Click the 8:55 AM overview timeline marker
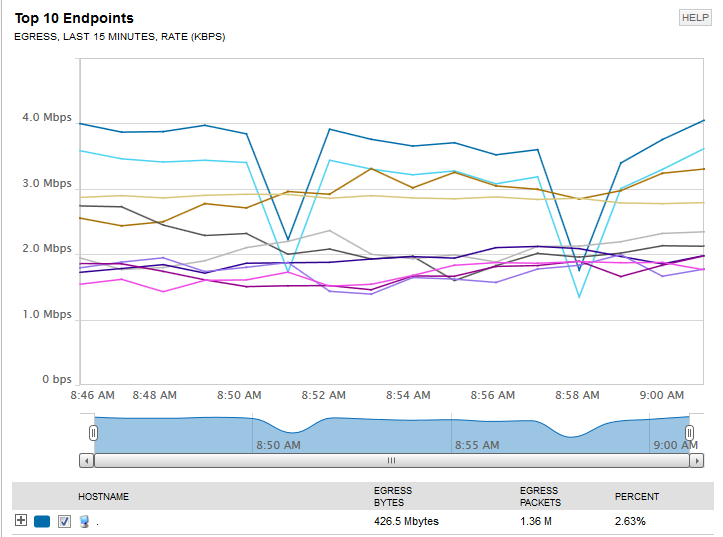 point(477,445)
